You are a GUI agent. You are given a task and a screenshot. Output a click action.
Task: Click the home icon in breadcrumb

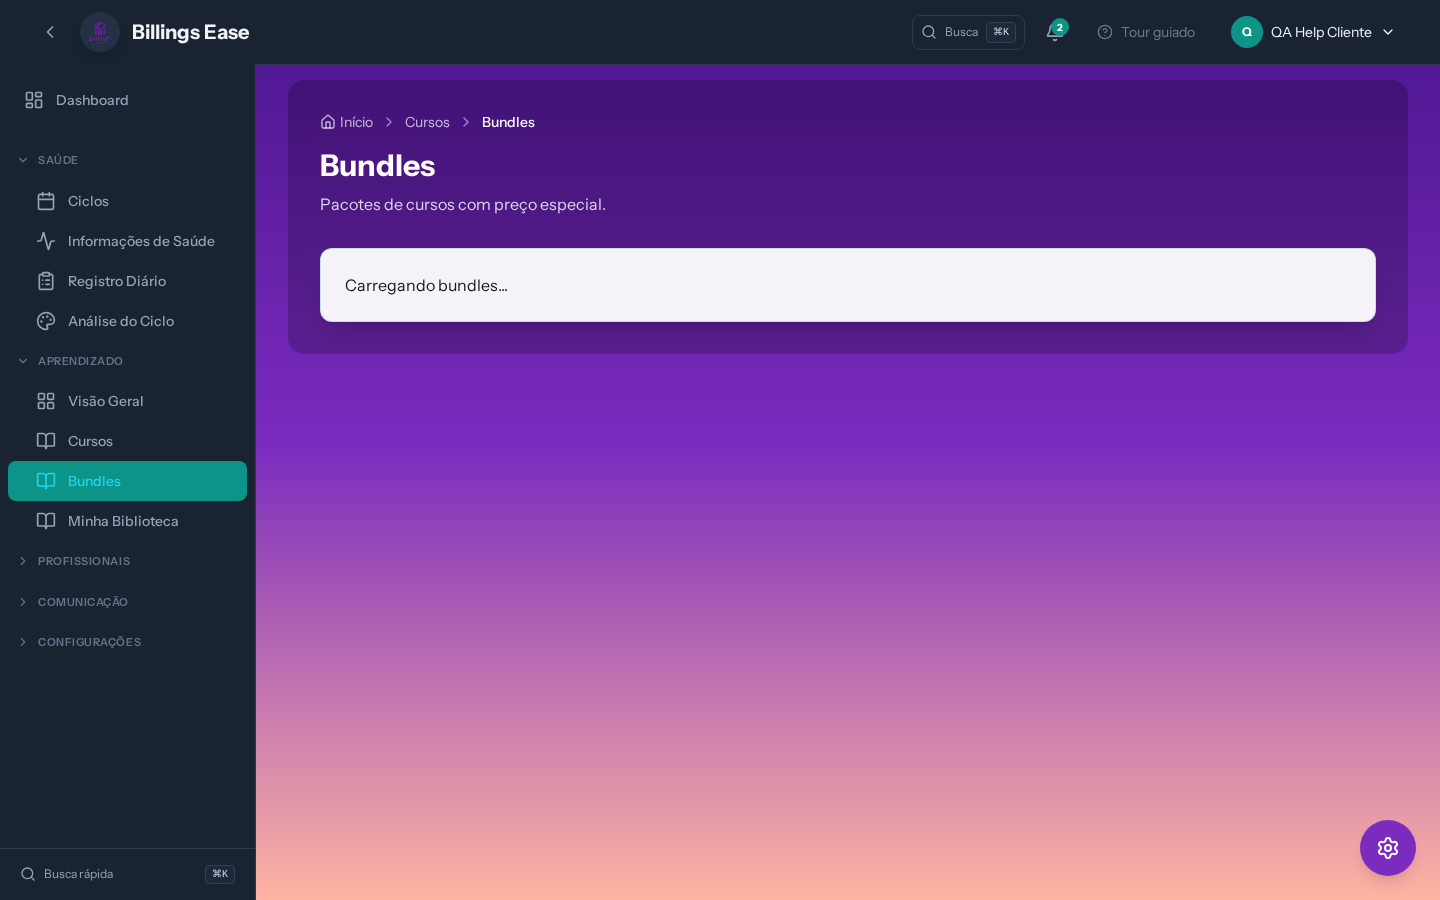[328, 122]
